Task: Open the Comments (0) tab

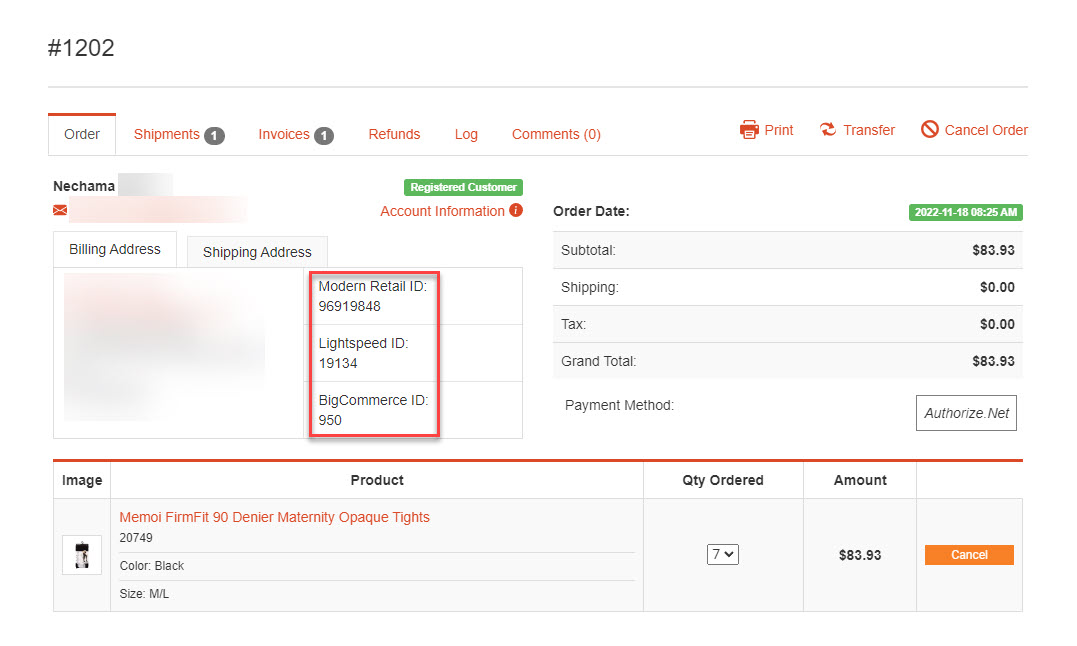Action: click(556, 135)
